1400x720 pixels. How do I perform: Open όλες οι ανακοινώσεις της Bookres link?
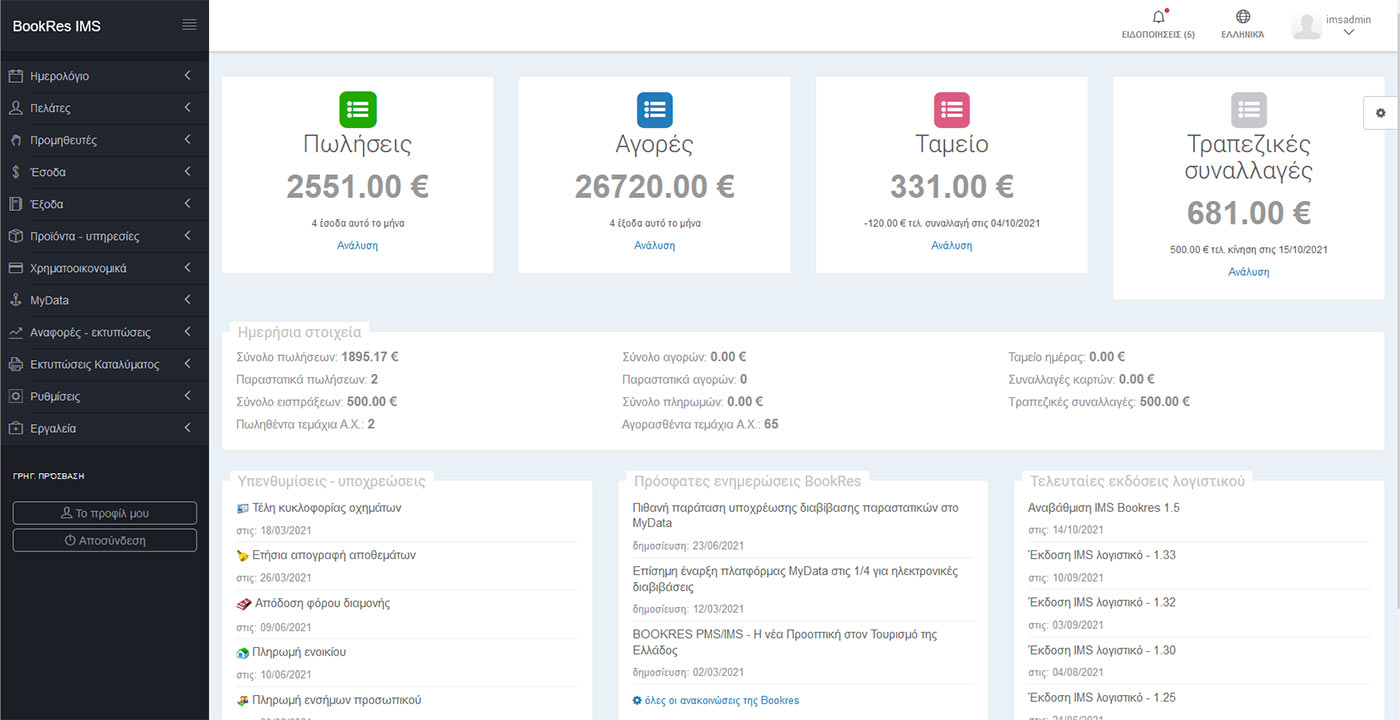716,700
